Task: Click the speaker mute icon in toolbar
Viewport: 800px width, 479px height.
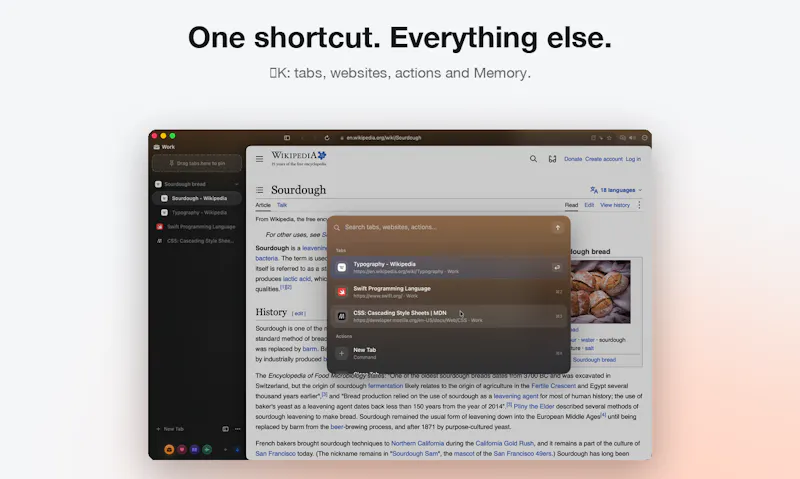Action: (632, 138)
